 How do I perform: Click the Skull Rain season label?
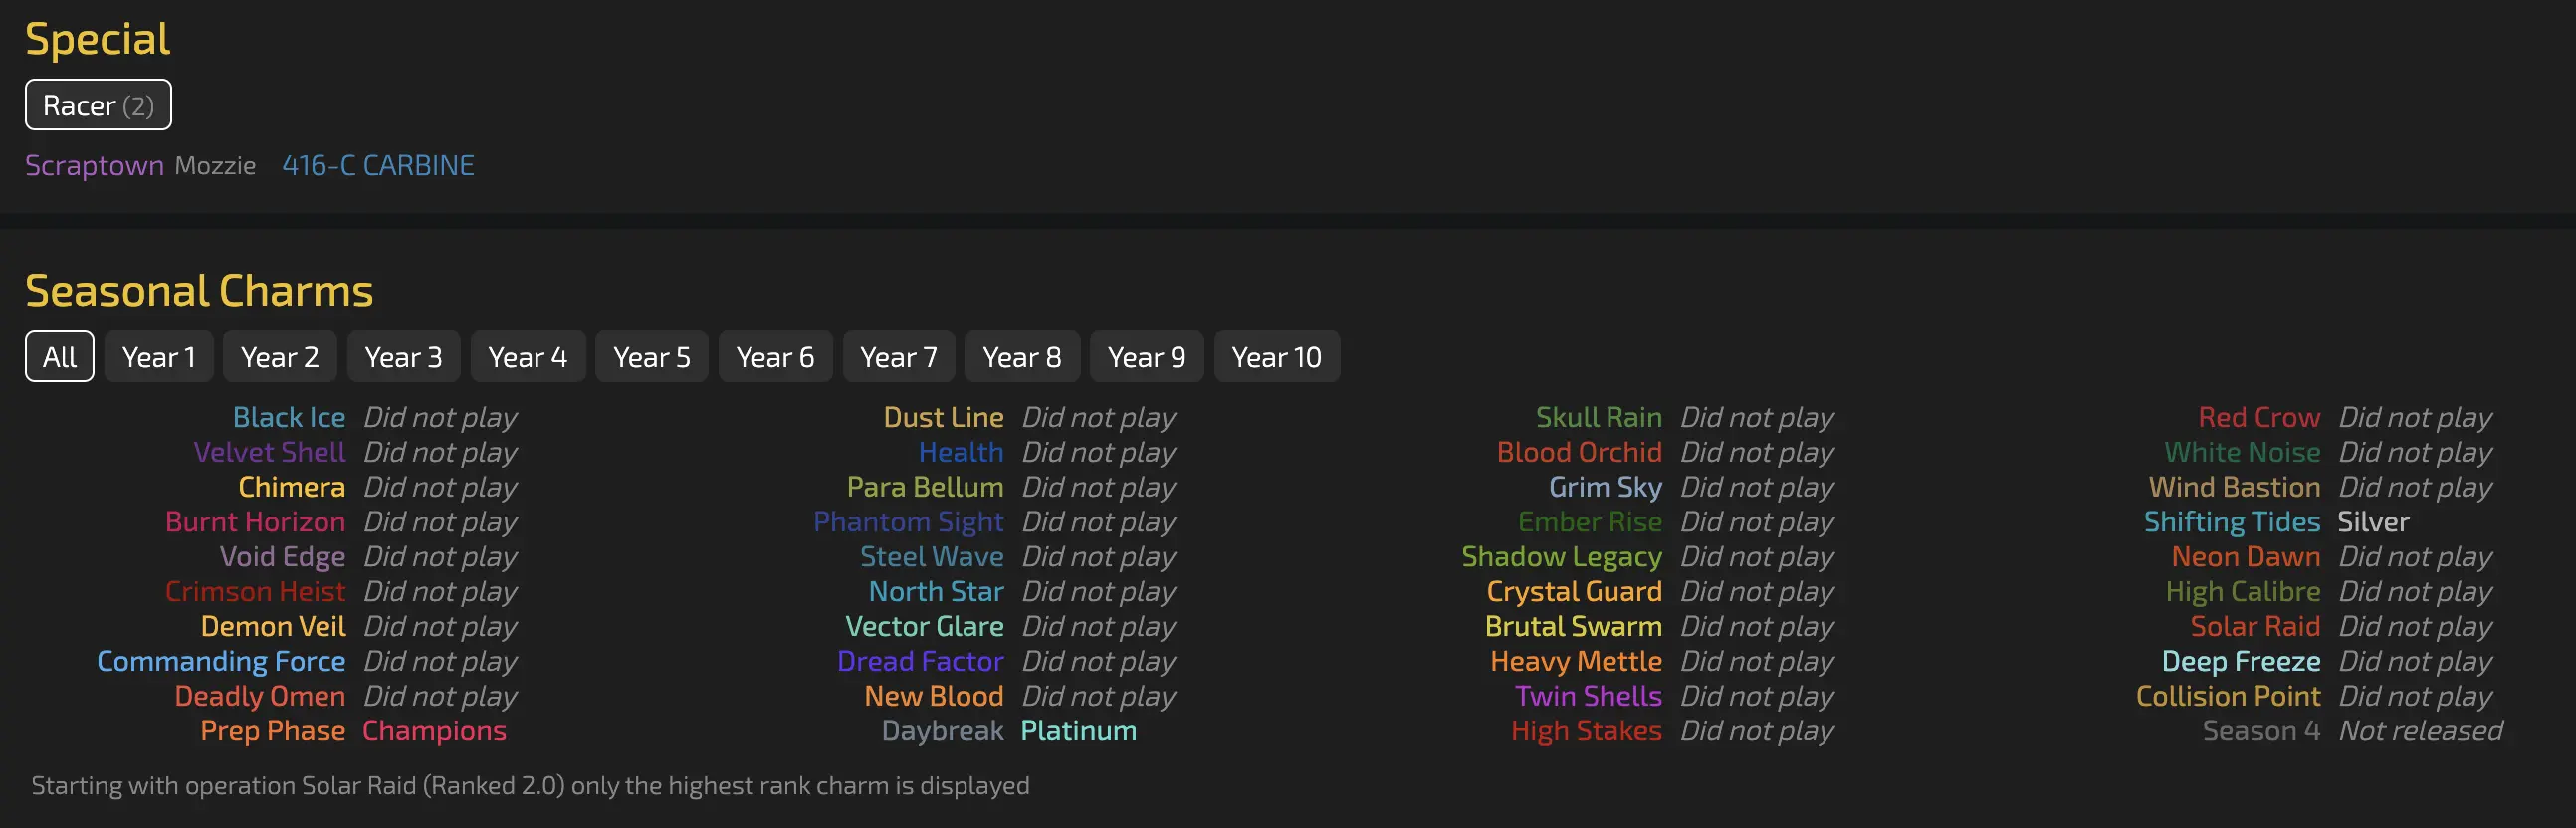point(1598,417)
